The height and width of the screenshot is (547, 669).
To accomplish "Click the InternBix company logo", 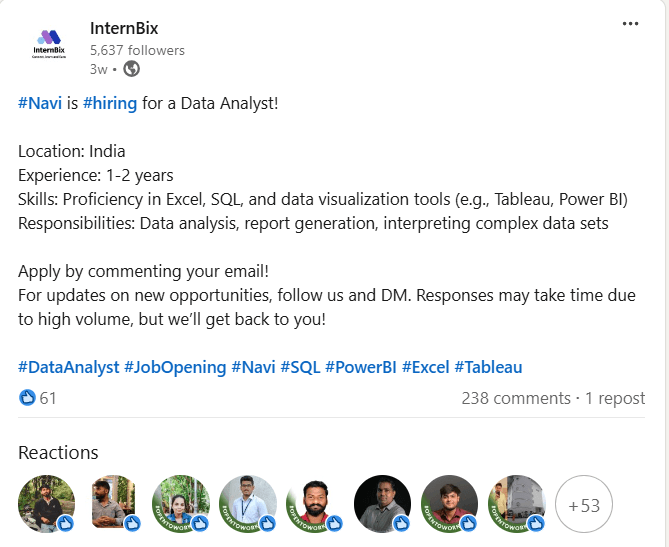I will point(49,44).
